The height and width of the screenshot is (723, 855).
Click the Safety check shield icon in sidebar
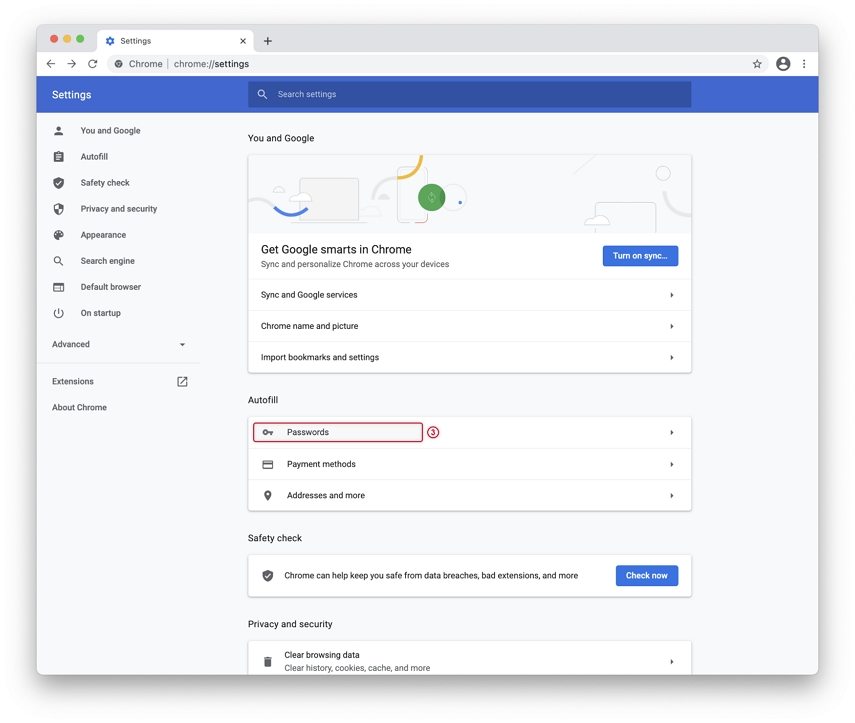(x=59, y=183)
